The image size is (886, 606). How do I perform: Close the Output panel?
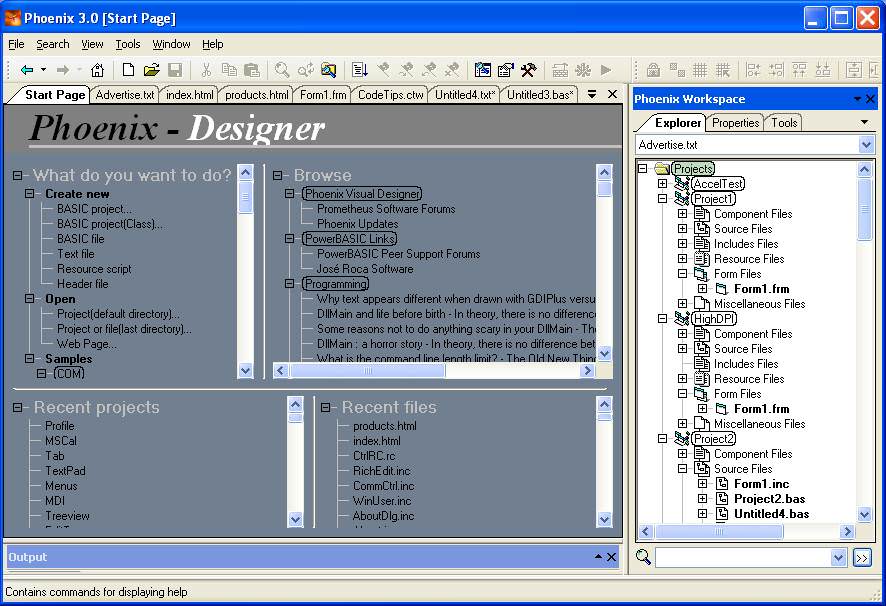coord(611,557)
